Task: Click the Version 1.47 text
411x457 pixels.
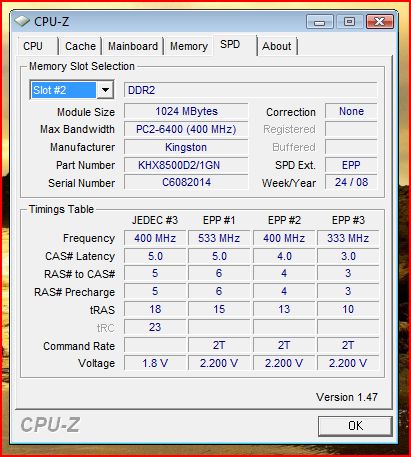Action: point(347,397)
